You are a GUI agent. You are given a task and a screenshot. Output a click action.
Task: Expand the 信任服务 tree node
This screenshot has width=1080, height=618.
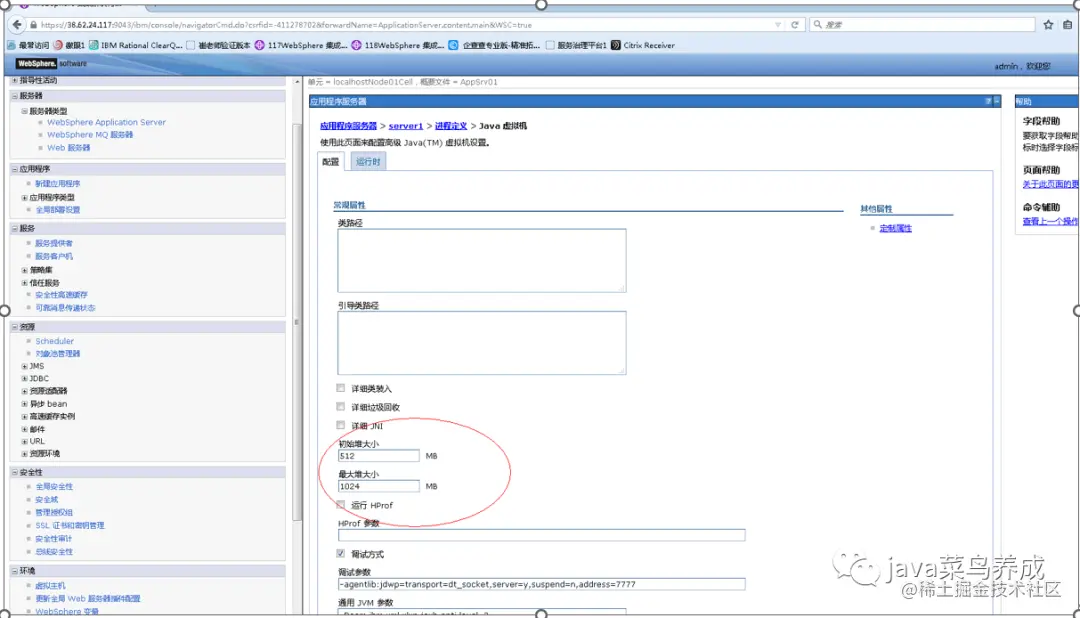[x=24, y=283]
